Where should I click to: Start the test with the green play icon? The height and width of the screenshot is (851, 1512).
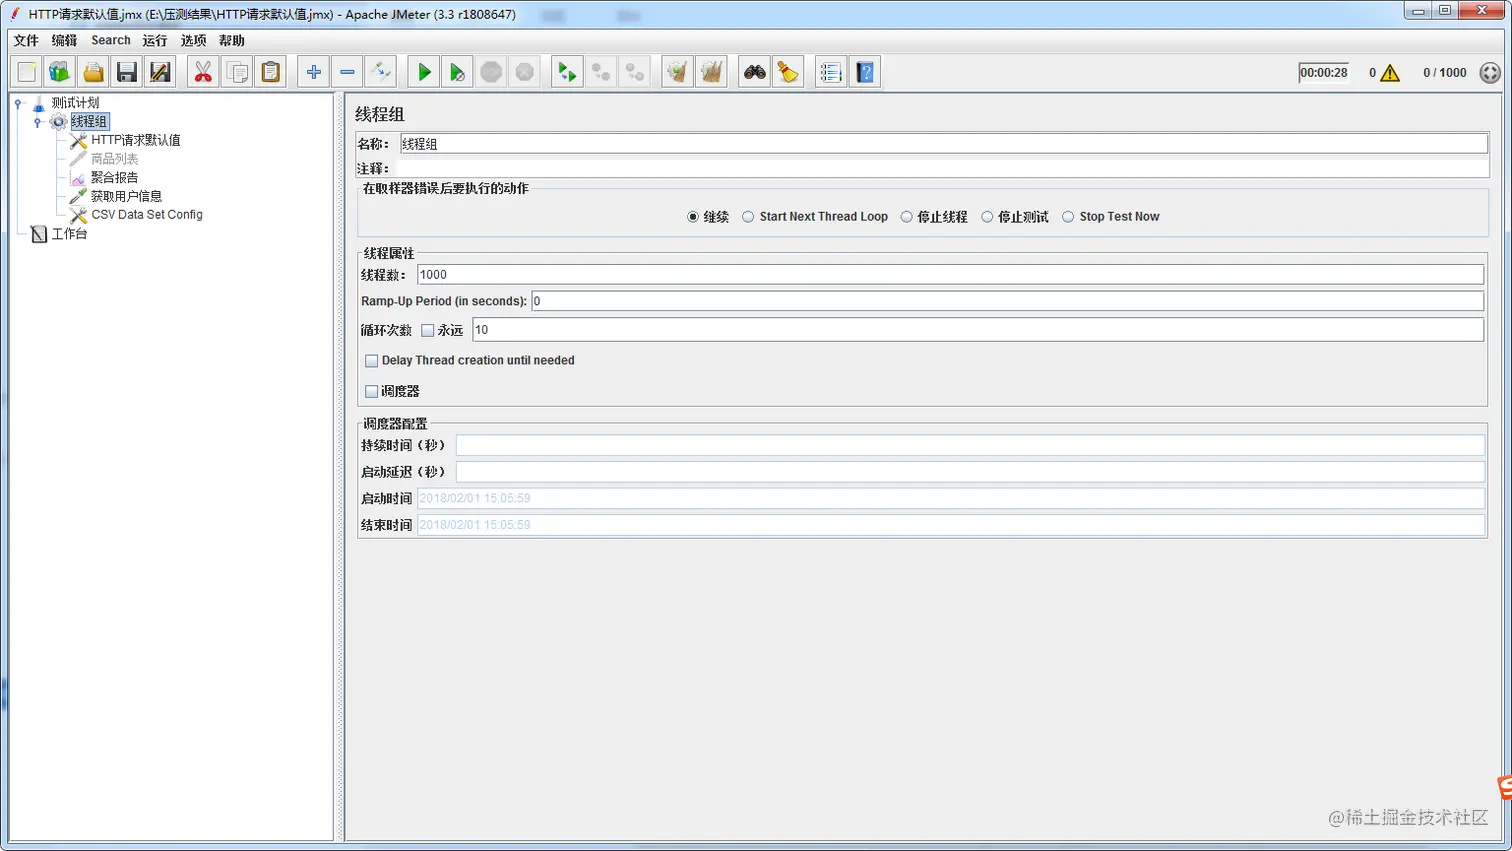pyautogui.click(x=424, y=72)
